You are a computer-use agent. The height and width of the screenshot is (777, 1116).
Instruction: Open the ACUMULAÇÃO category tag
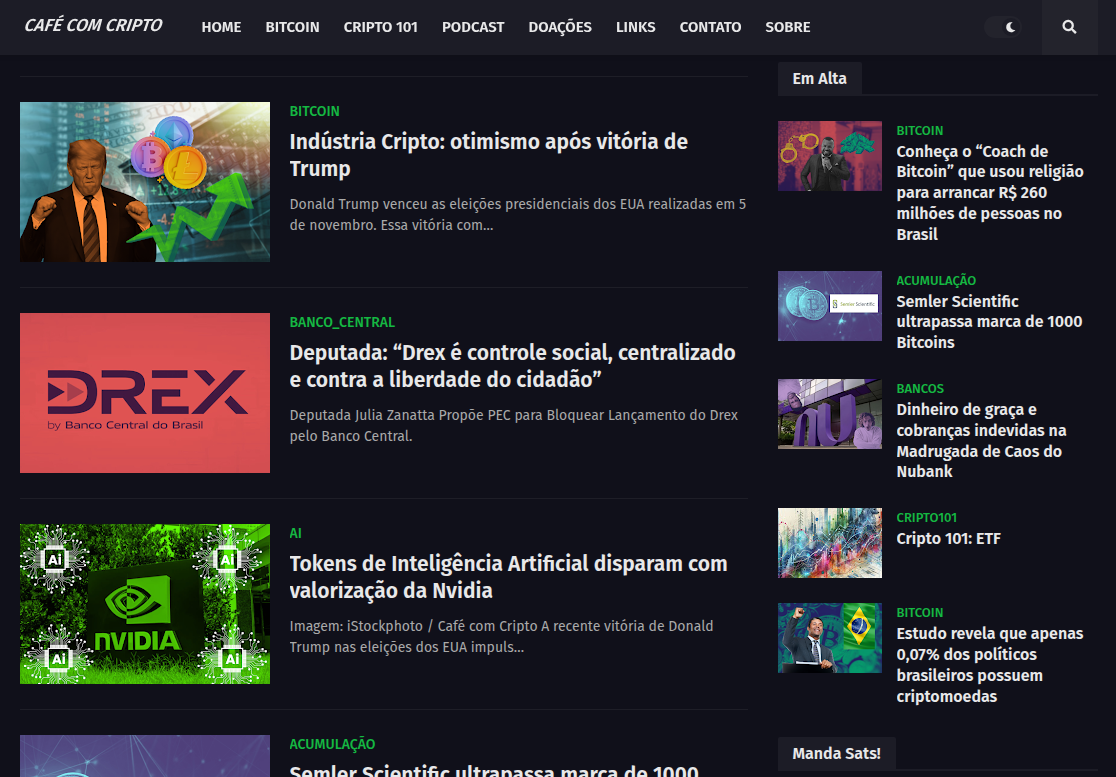pyautogui.click(x=333, y=744)
